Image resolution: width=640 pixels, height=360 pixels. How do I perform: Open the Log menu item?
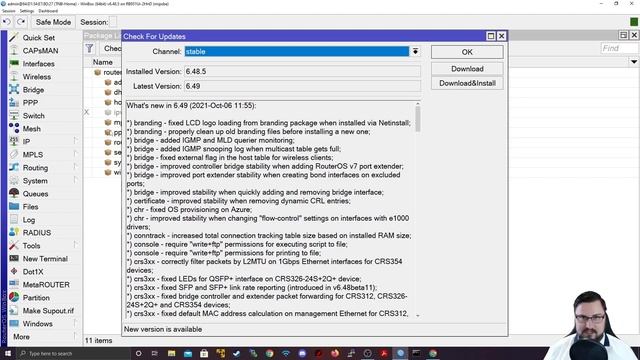pyautogui.click(x=29, y=220)
